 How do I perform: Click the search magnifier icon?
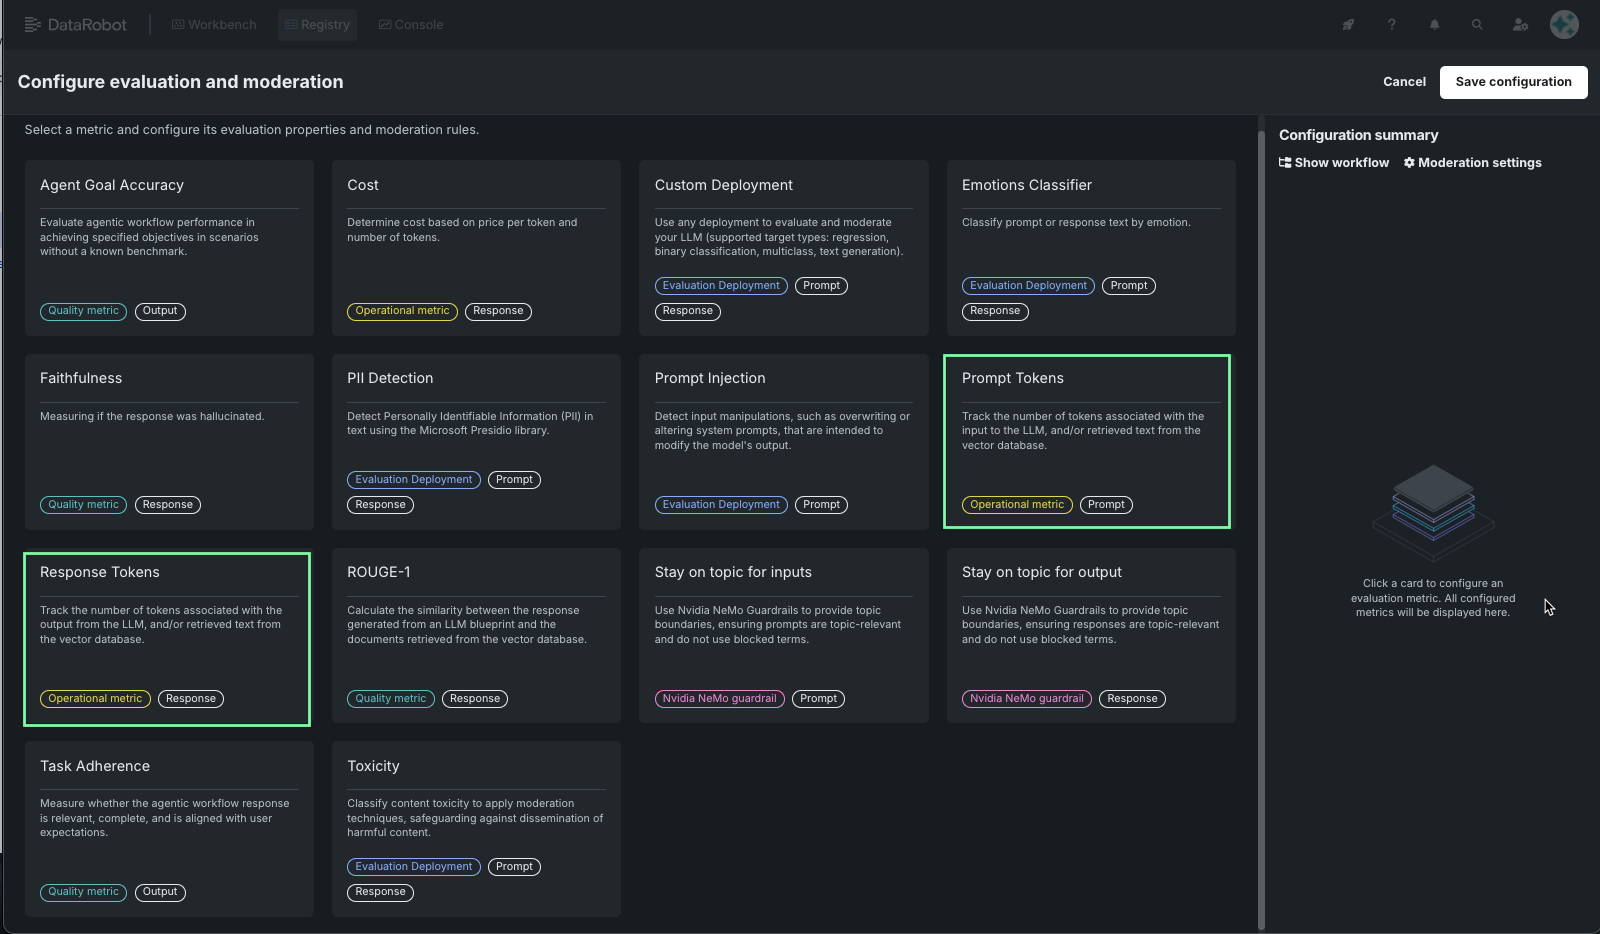coord(1477,25)
